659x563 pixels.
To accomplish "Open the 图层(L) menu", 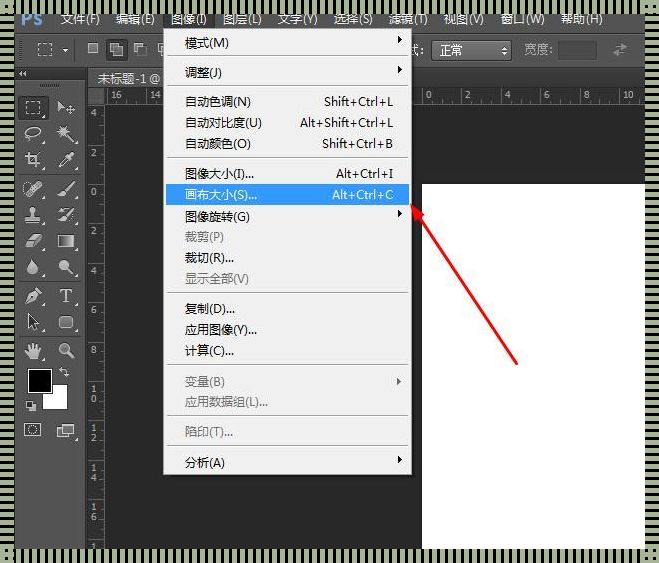I will pyautogui.click(x=242, y=19).
